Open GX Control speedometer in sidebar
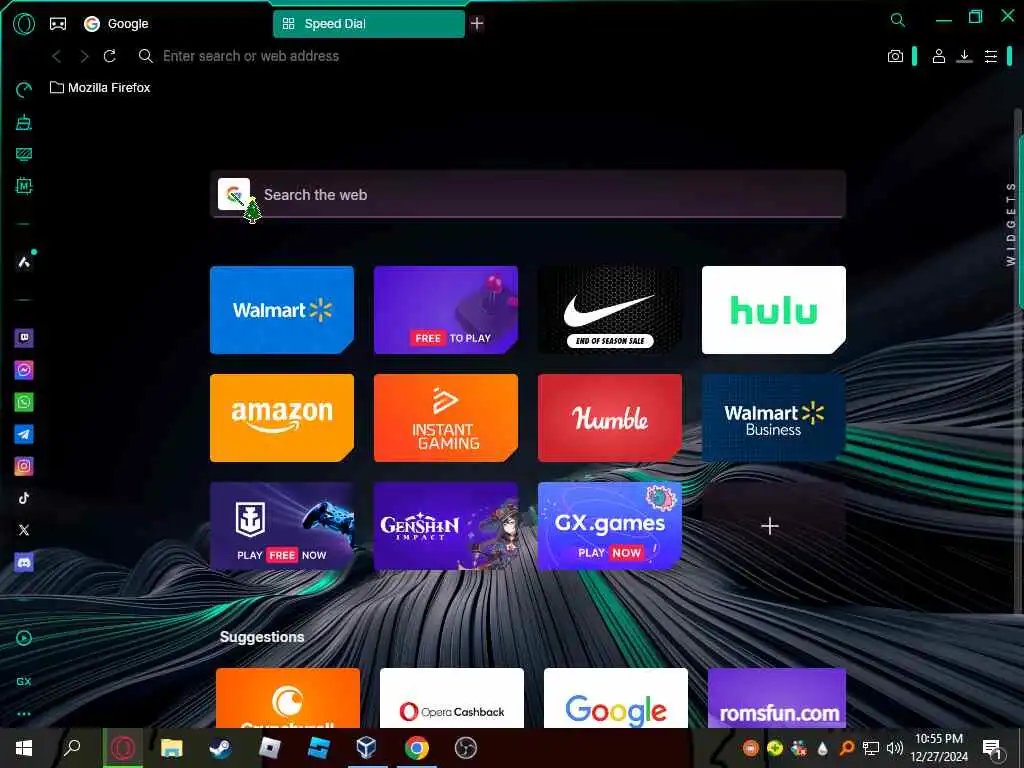The width and height of the screenshot is (1024, 768). (x=24, y=90)
